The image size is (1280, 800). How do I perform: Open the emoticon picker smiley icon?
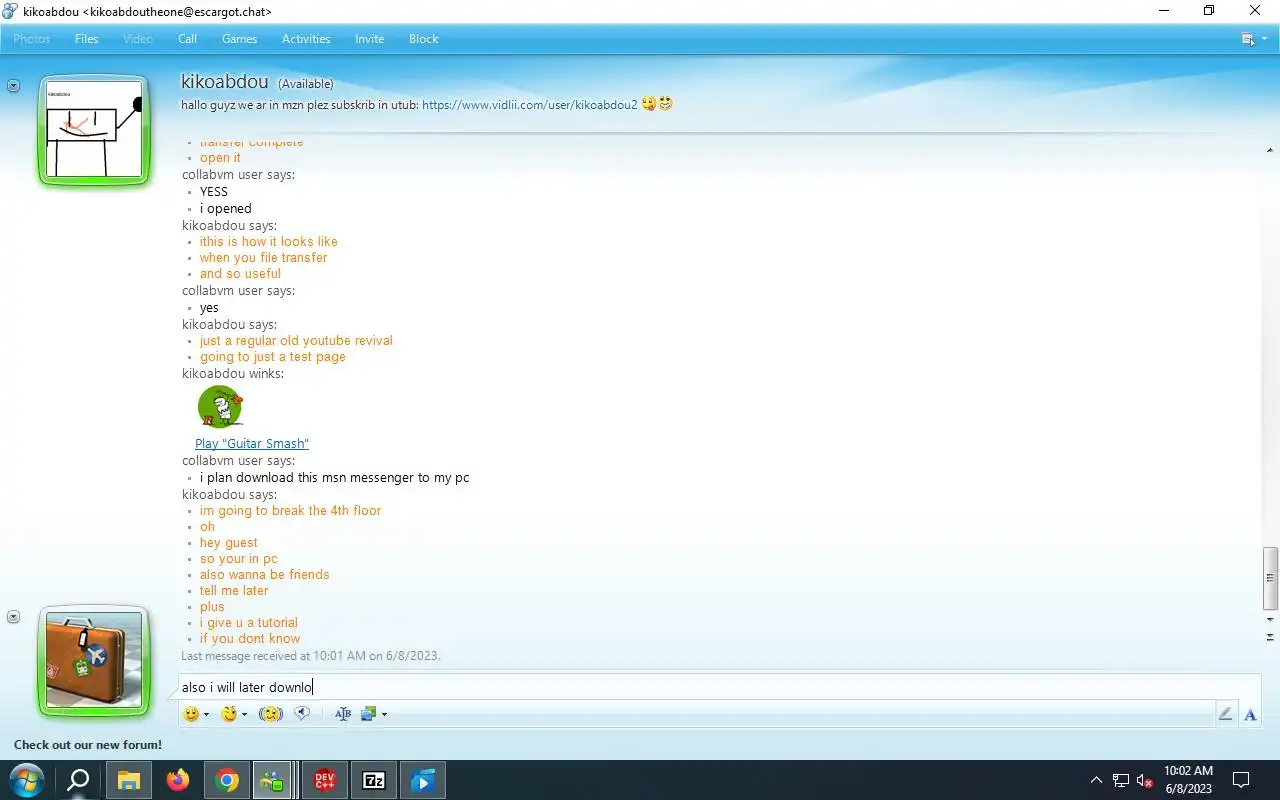(191, 714)
